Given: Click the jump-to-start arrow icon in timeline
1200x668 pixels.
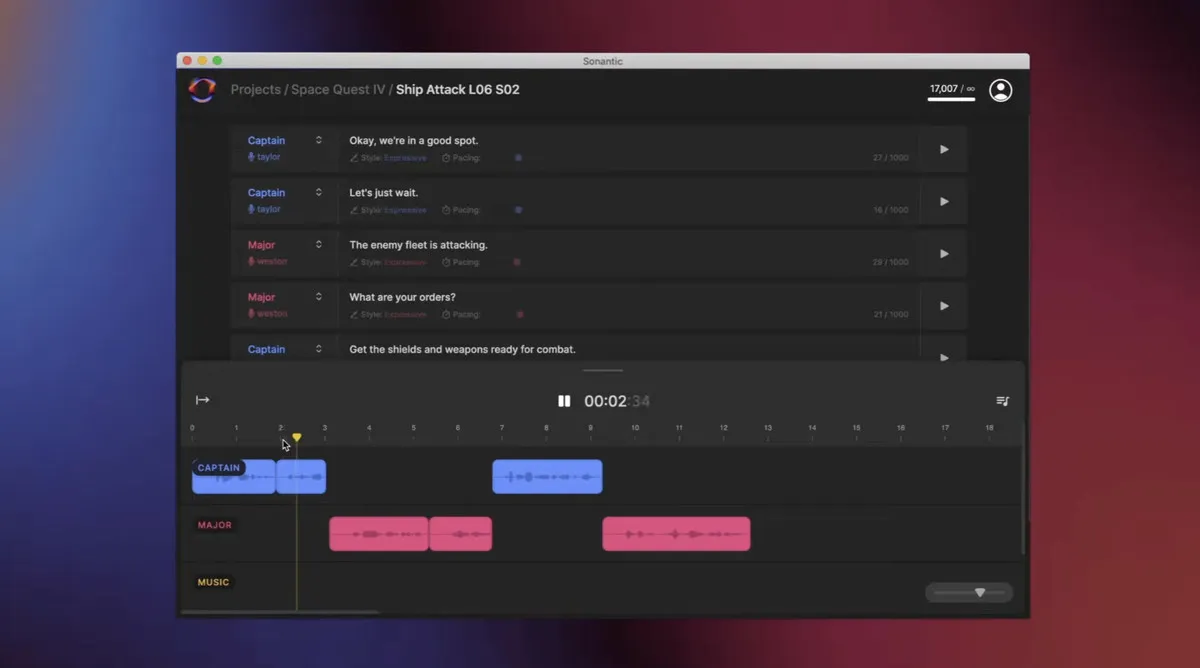Looking at the screenshot, I should click(x=203, y=400).
